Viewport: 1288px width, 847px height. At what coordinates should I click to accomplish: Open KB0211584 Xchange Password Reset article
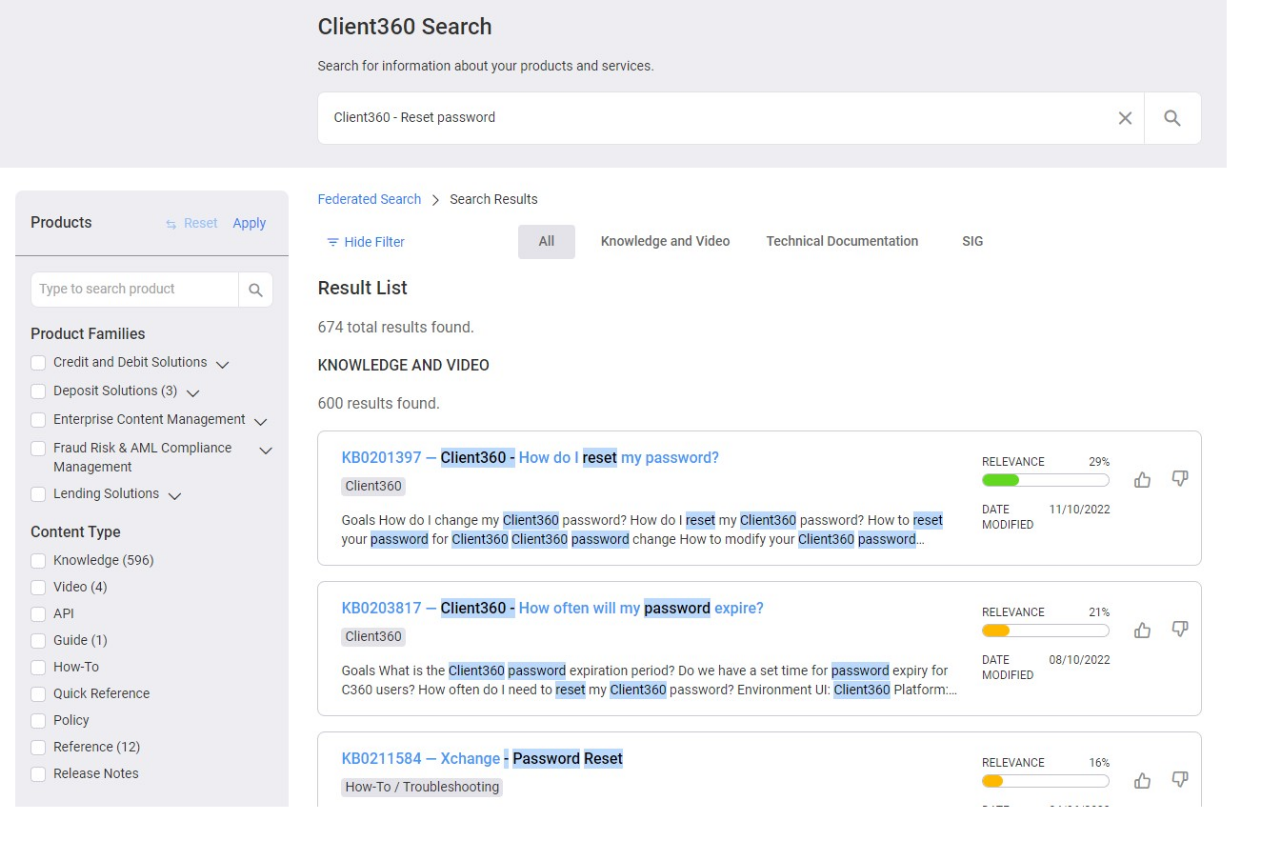tap(482, 758)
